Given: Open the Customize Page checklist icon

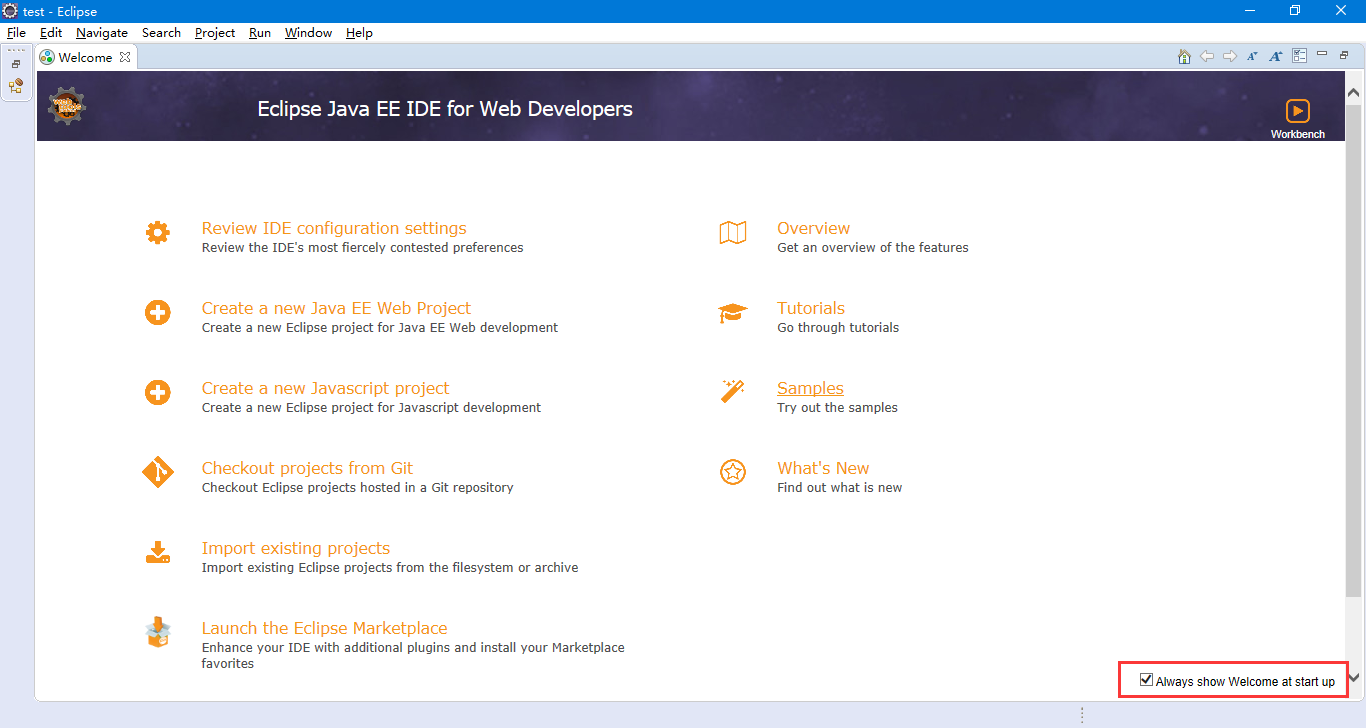Looking at the screenshot, I should [1299, 56].
